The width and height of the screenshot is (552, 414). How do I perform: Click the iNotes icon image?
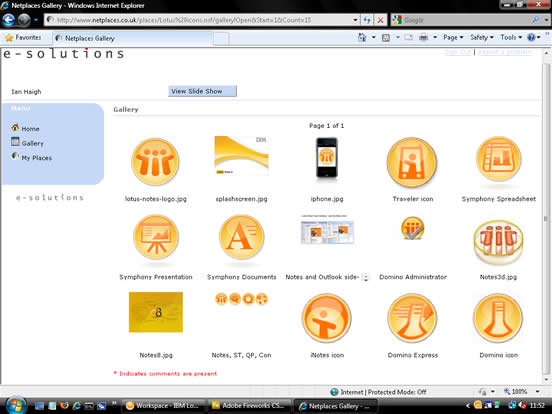[327, 318]
